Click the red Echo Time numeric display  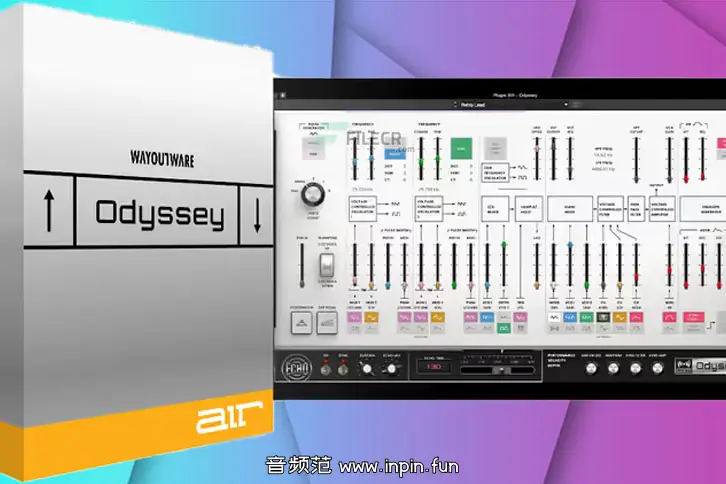pyautogui.click(x=434, y=367)
